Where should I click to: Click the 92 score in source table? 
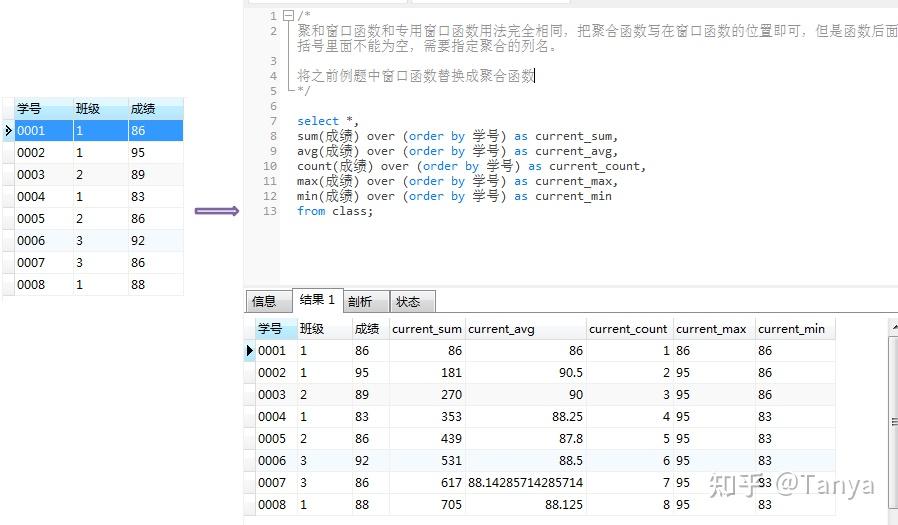[138, 240]
